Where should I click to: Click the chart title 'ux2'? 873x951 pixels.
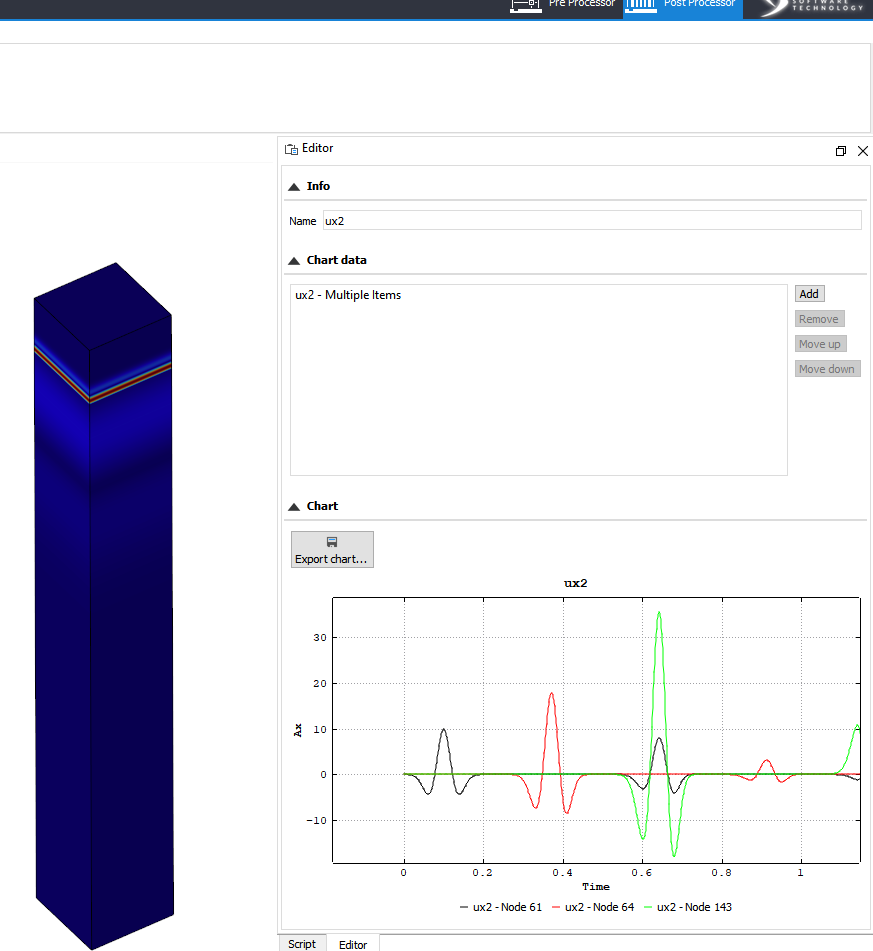(x=576, y=583)
